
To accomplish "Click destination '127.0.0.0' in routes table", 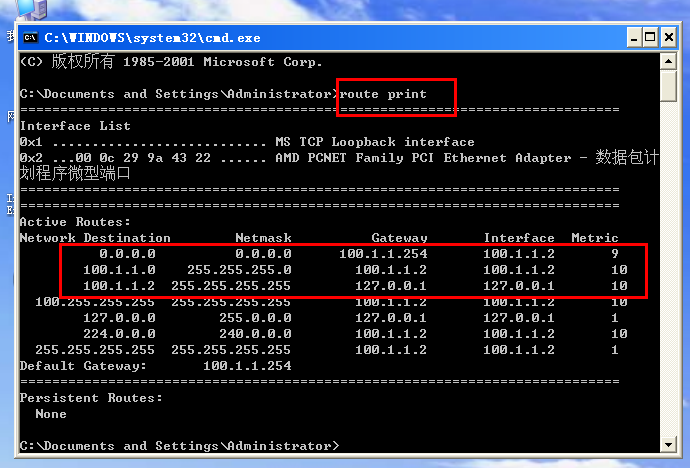I will pos(119,318).
